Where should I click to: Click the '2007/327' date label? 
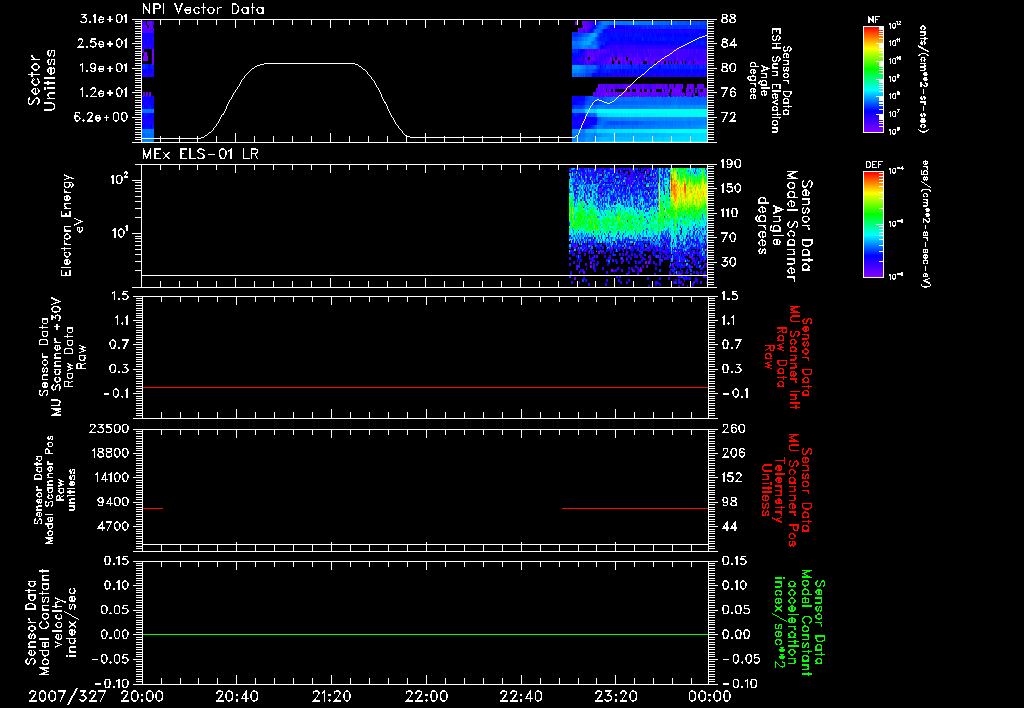(67, 696)
